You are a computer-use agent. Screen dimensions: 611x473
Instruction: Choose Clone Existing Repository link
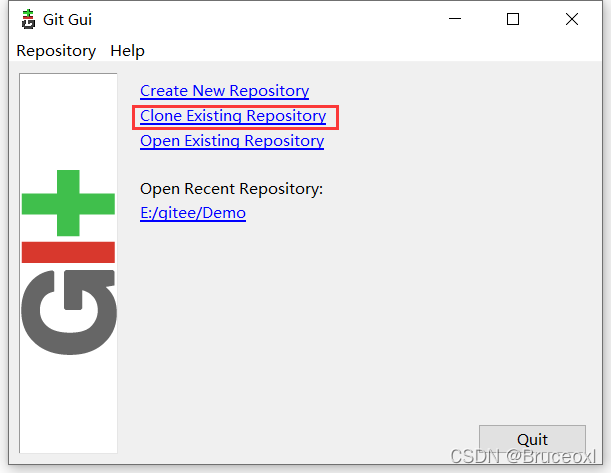pyautogui.click(x=233, y=116)
